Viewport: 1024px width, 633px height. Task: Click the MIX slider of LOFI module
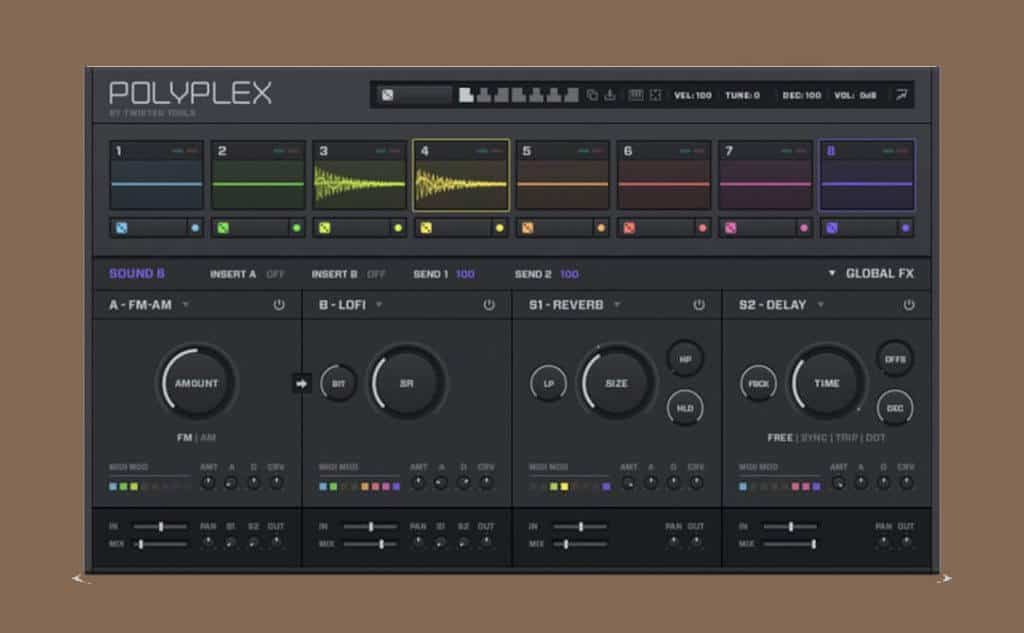370,544
